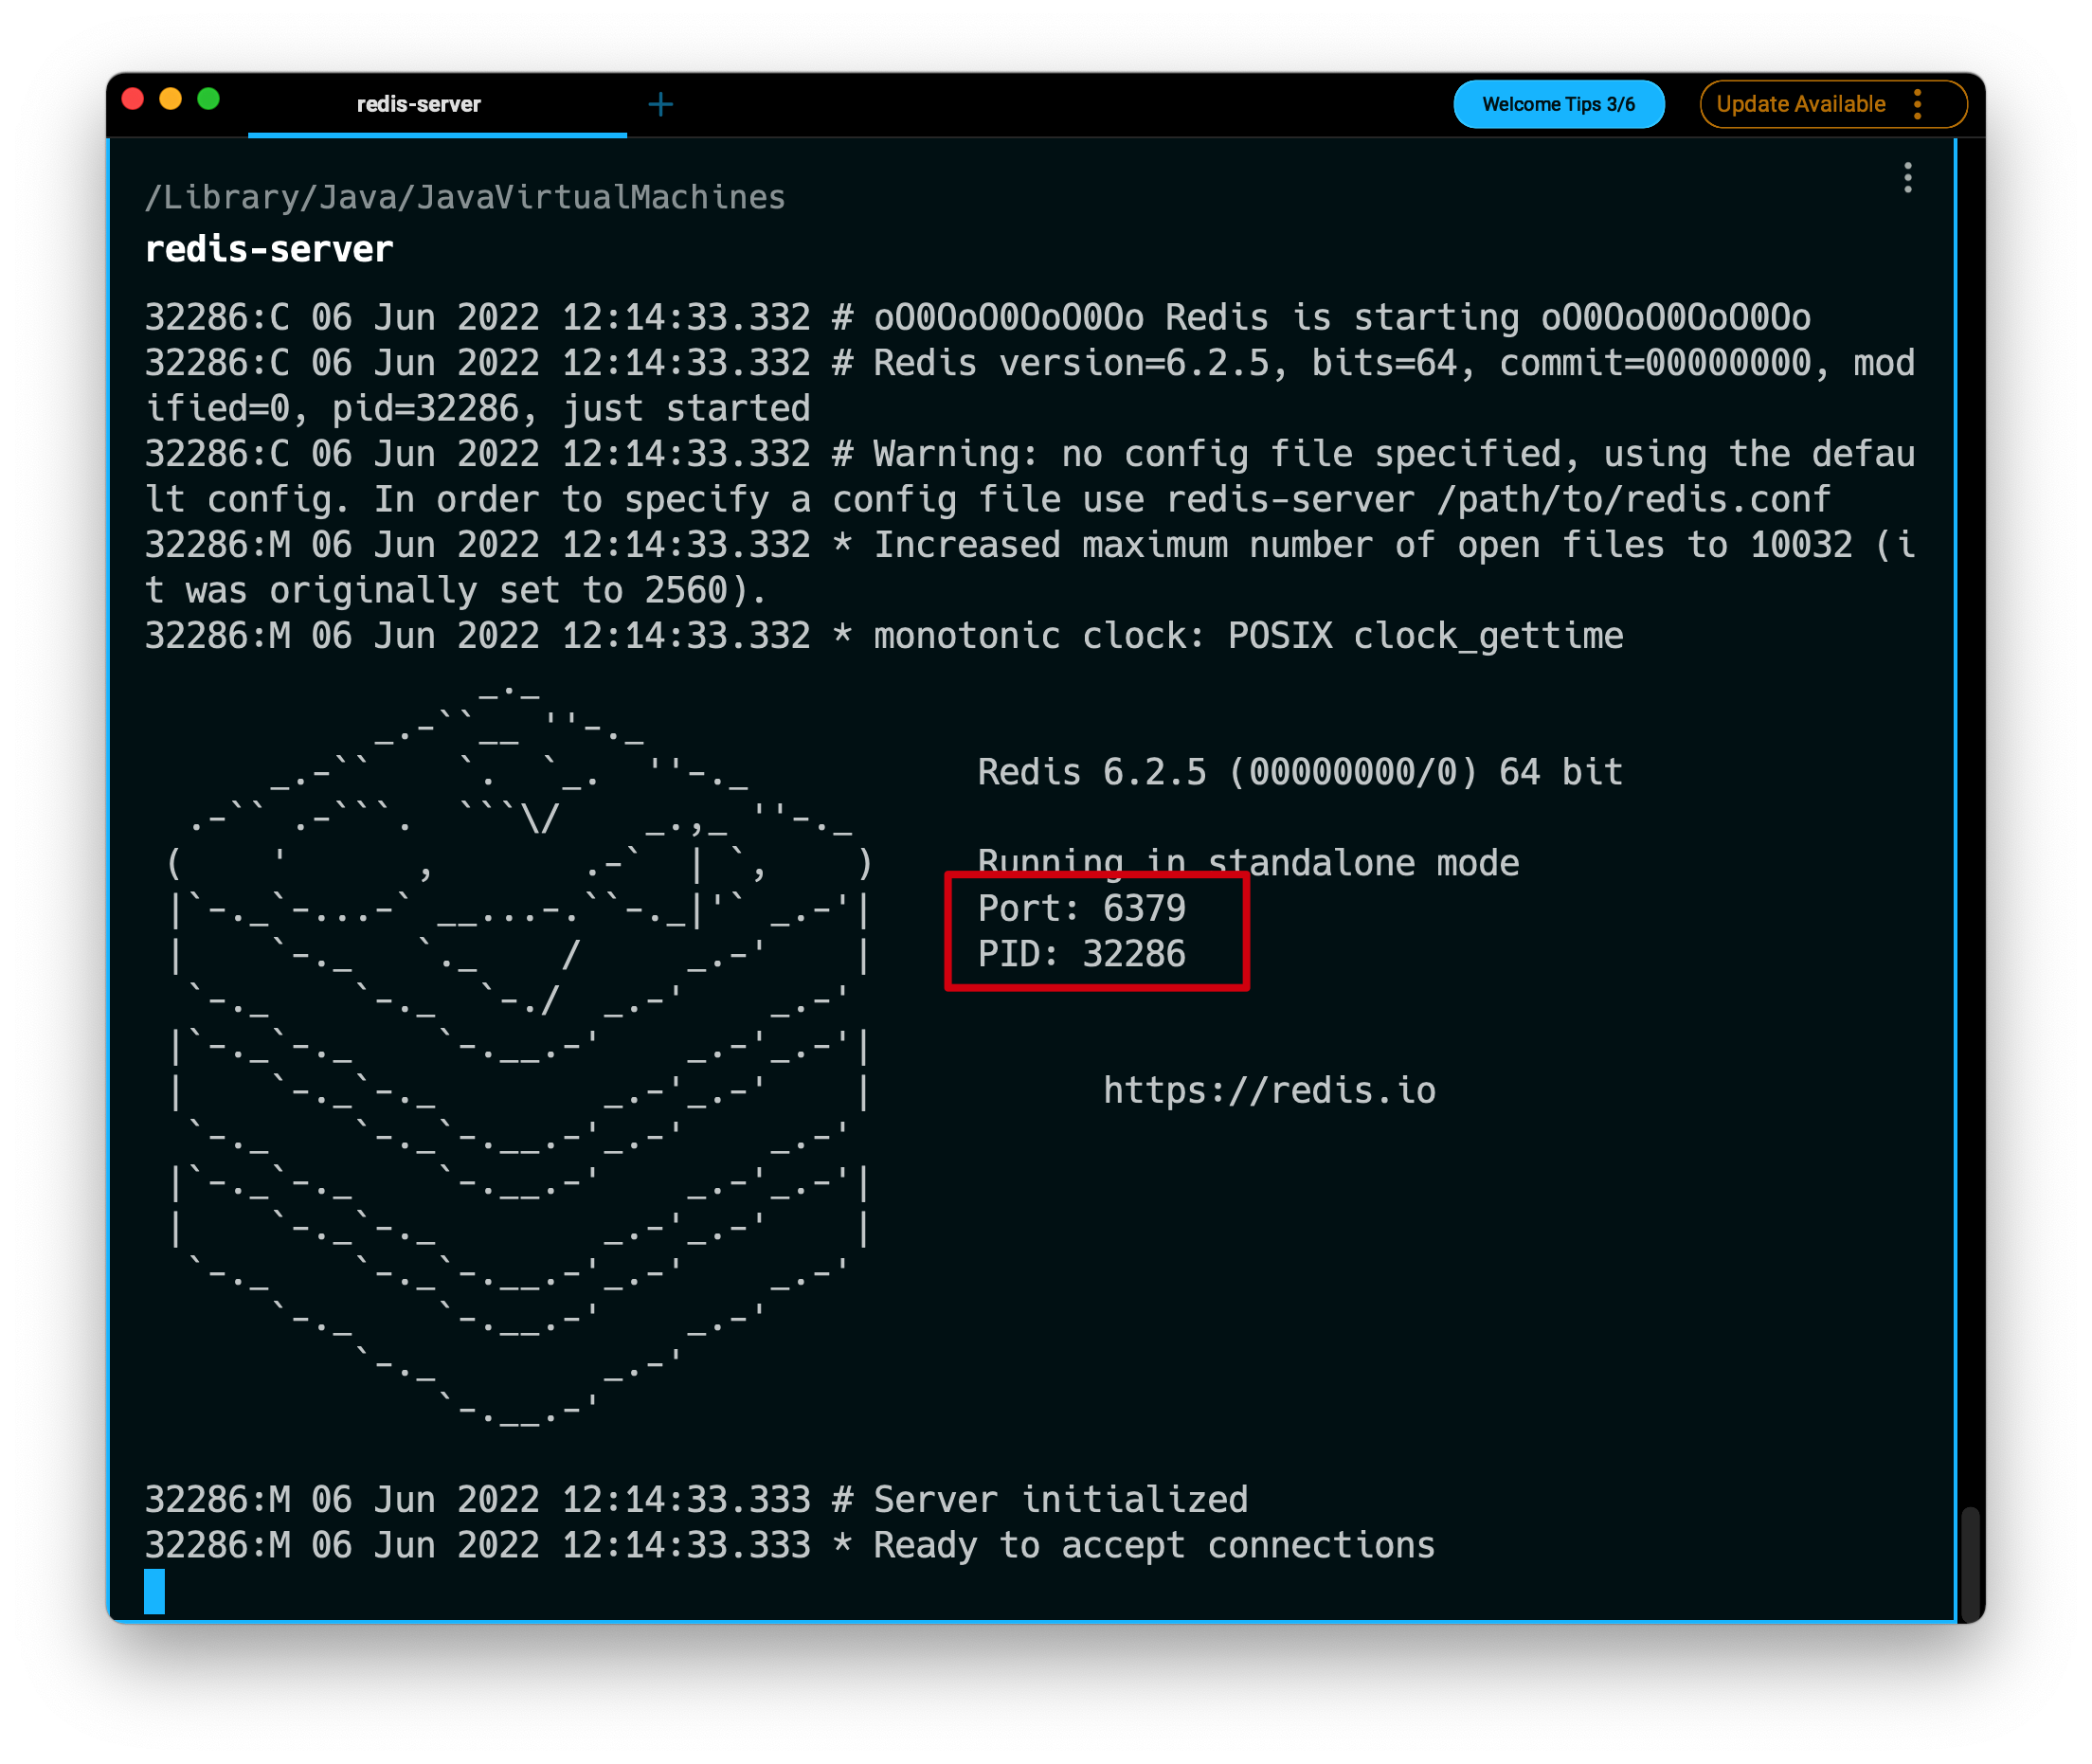Click the PID: 32286 text
This screenshot has width=2092, height=1764.
tap(1081, 954)
